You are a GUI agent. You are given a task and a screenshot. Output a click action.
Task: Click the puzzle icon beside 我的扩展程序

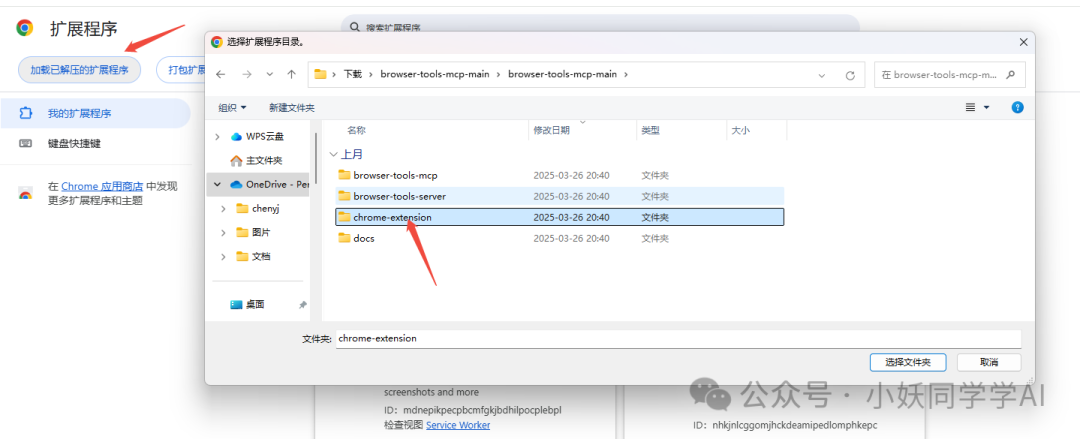pos(25,113)
